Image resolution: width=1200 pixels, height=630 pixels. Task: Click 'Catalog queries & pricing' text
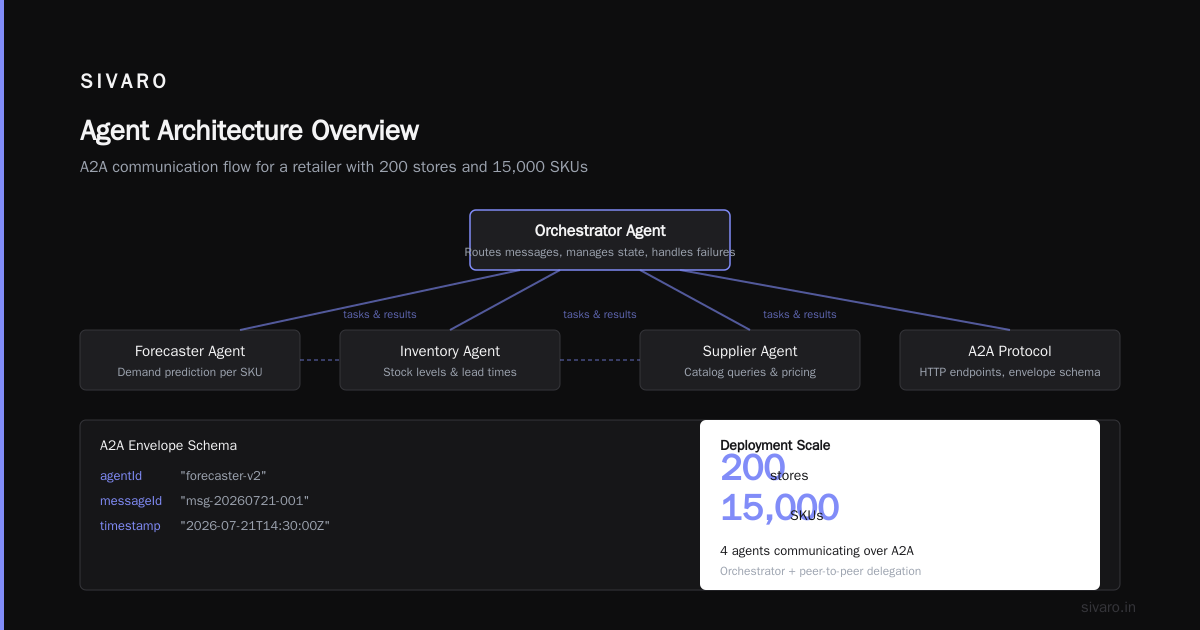(750, 372)
